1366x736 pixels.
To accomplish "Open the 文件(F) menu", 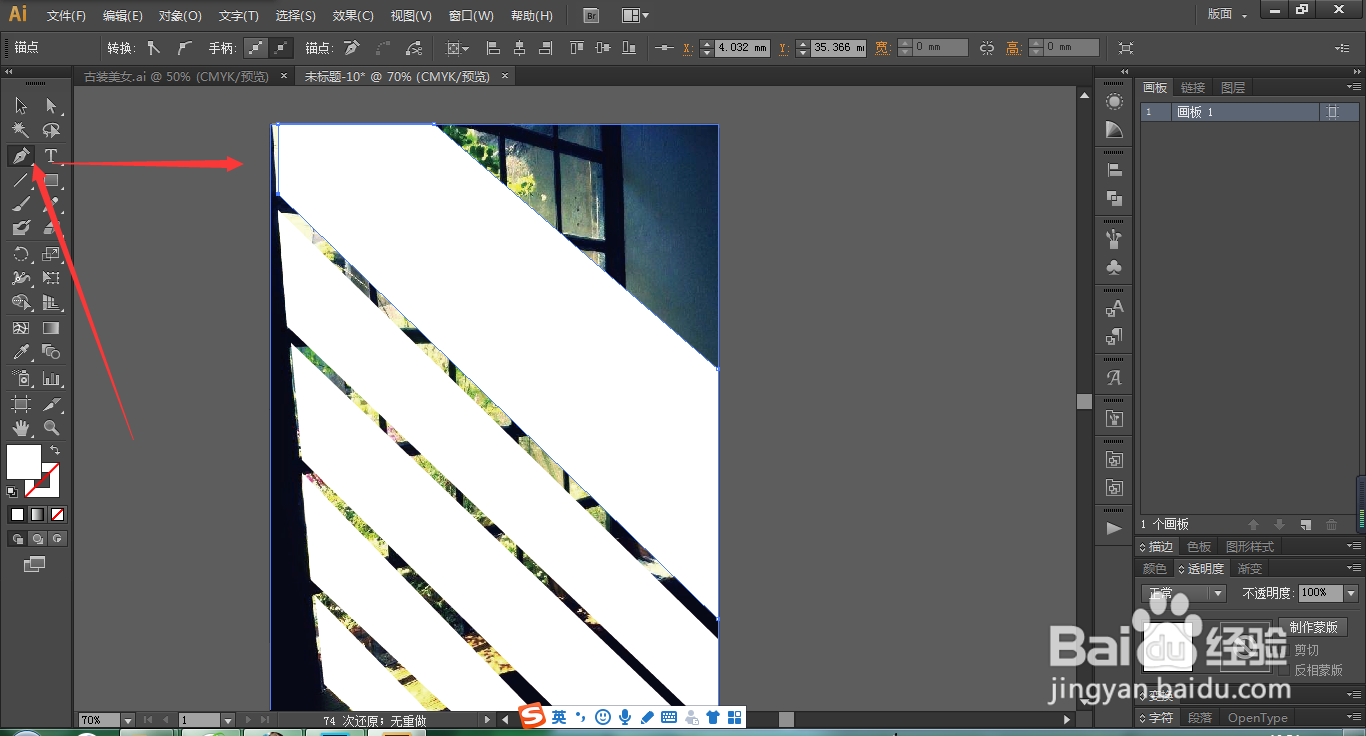I will coord(66,16).
